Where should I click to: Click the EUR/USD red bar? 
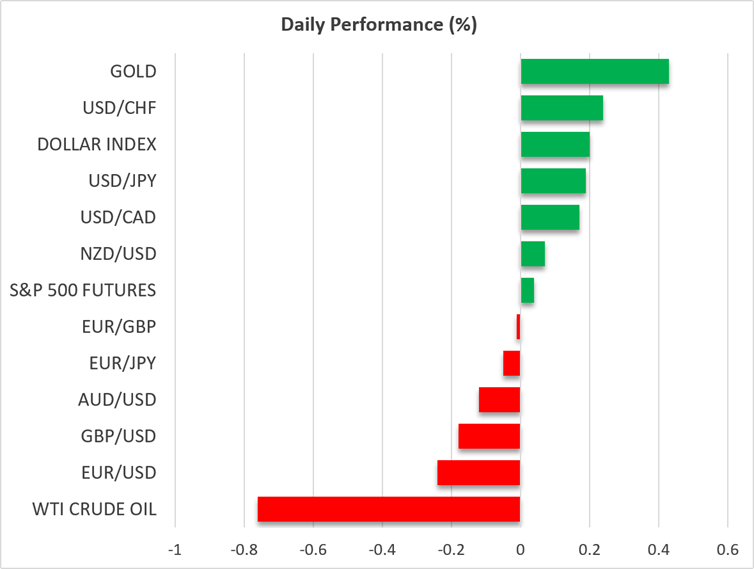[479, 473]
